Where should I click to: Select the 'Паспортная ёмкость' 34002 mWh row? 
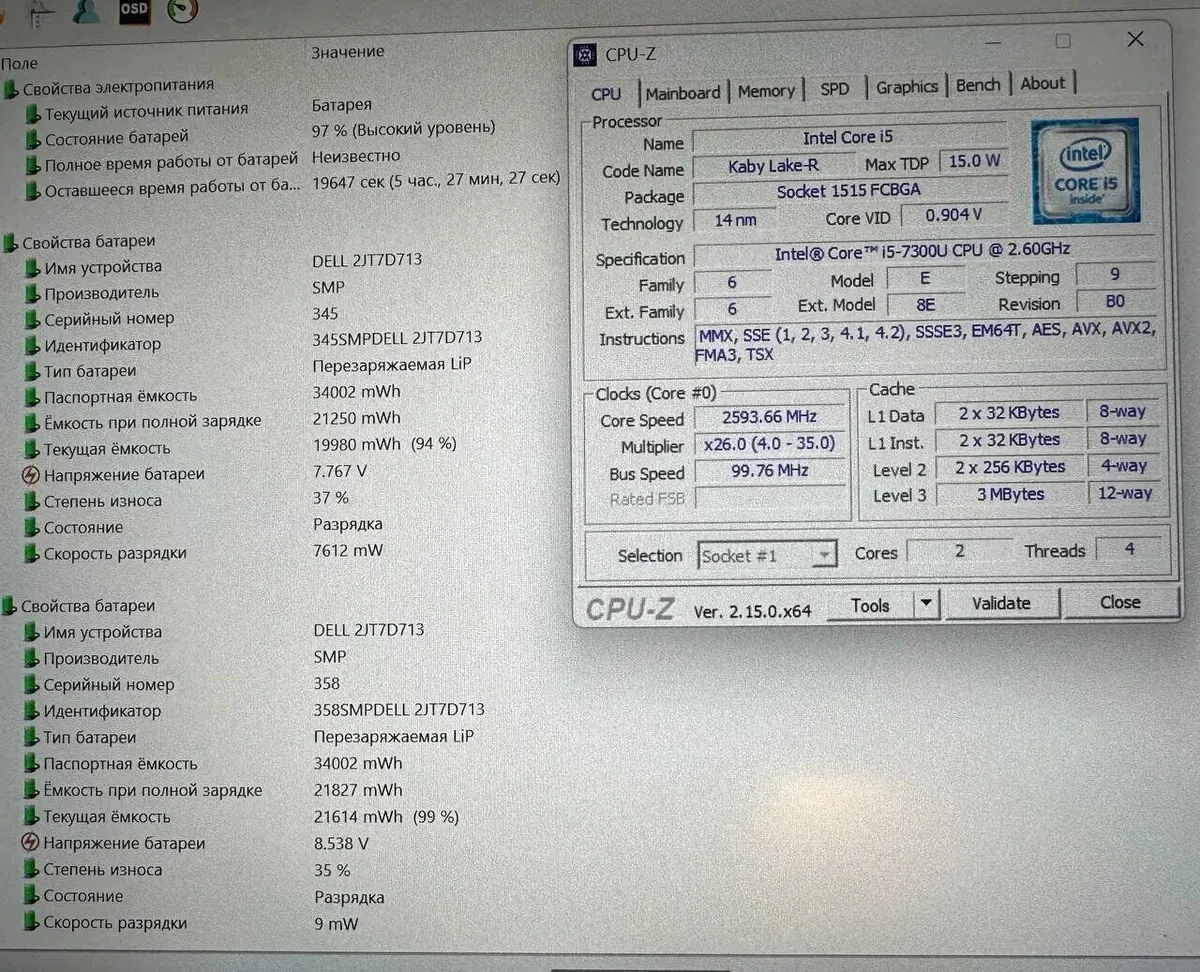click(x=120, y=397)
